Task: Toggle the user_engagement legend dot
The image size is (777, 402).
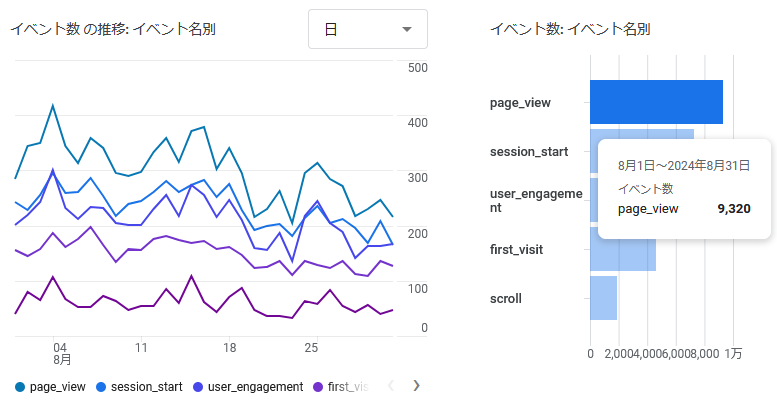Action: 198,387
